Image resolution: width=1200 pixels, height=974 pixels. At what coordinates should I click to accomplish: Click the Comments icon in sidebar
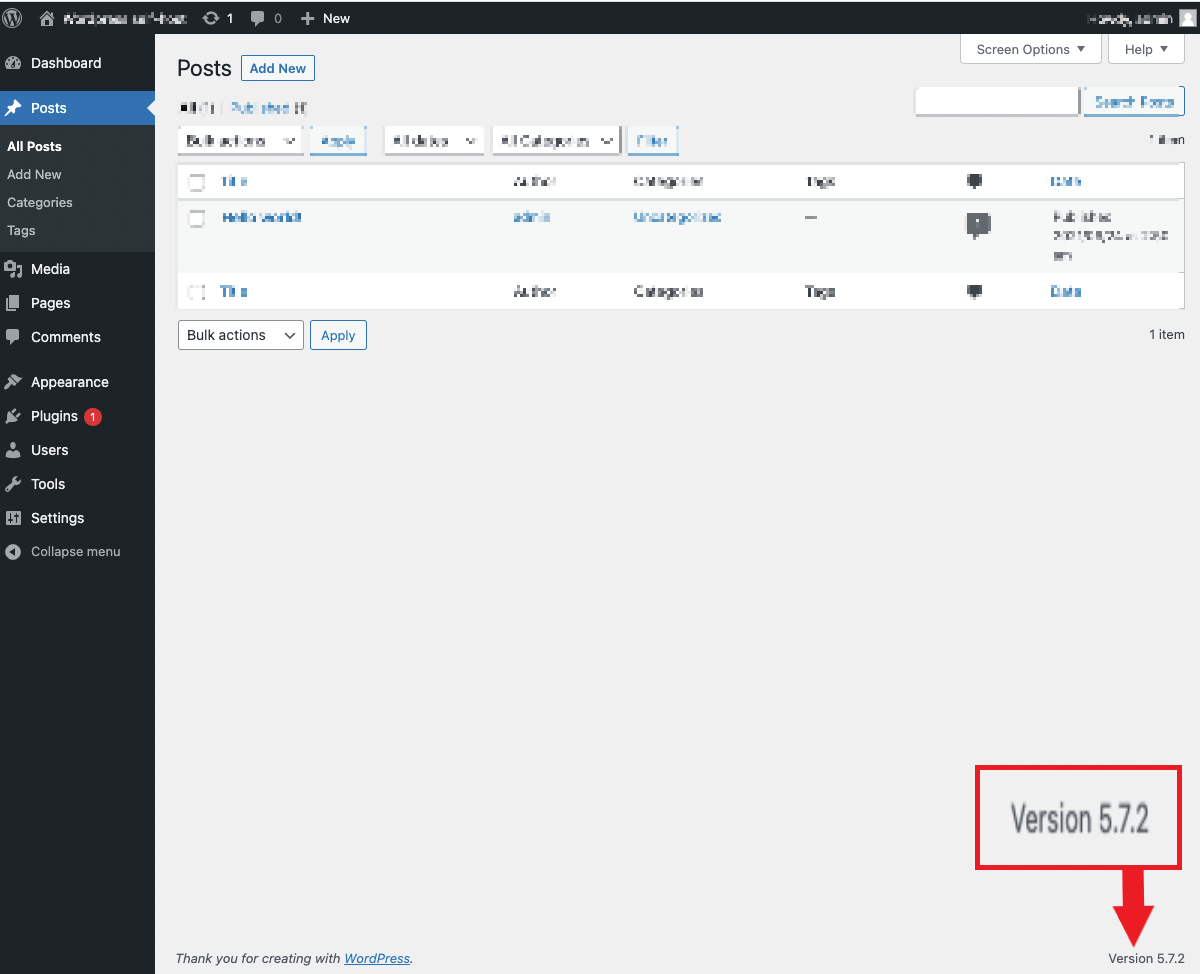pyautogui.click(x=13, y=337)
